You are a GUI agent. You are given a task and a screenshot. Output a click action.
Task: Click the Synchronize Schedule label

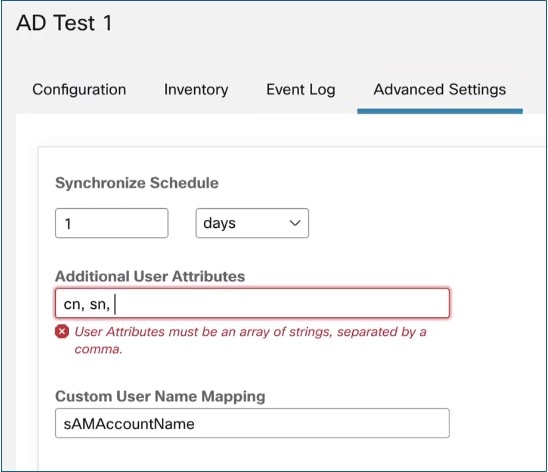click(x=137, y=183)
